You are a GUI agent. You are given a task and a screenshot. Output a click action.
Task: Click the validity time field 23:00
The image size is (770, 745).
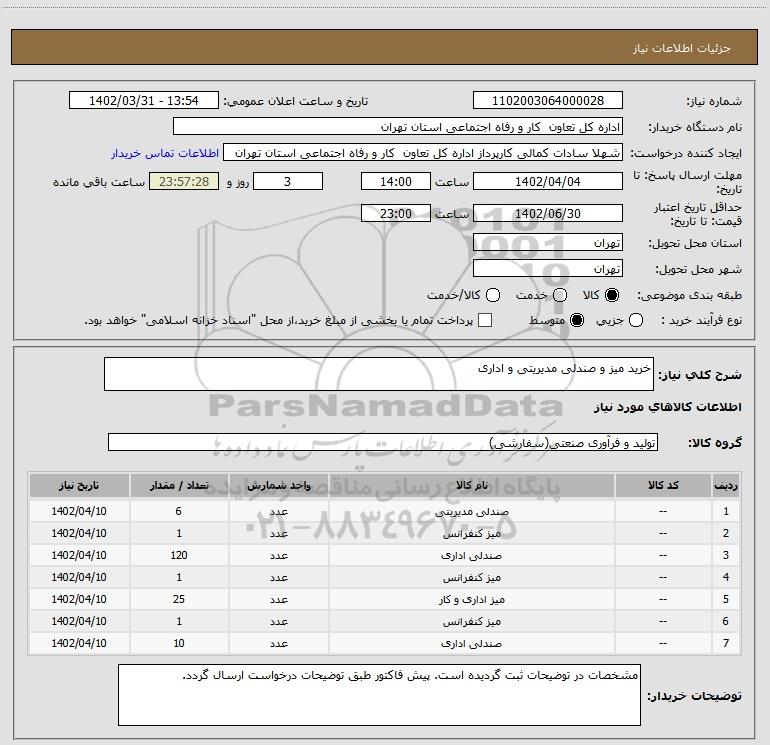click(x=396, y=213)
